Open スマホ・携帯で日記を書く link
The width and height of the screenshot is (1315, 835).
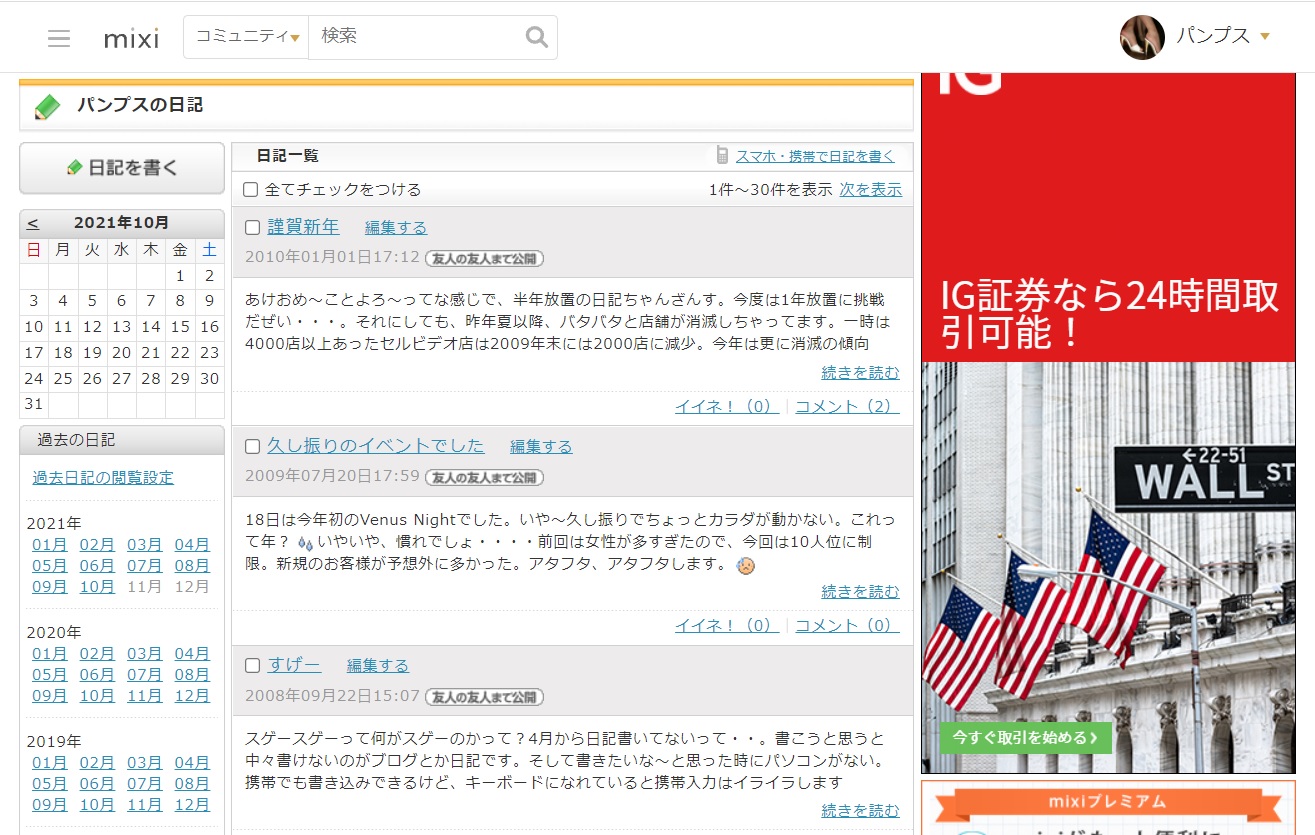coord(815,156)
